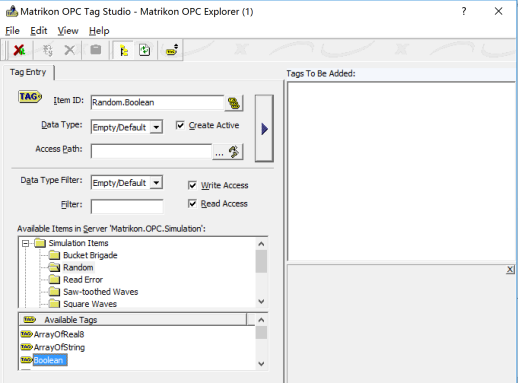Image resolution: width=518 pixels, height=383 pixels.
Task: Click the red X update-and-return toolbar icon
Action: 19,50
